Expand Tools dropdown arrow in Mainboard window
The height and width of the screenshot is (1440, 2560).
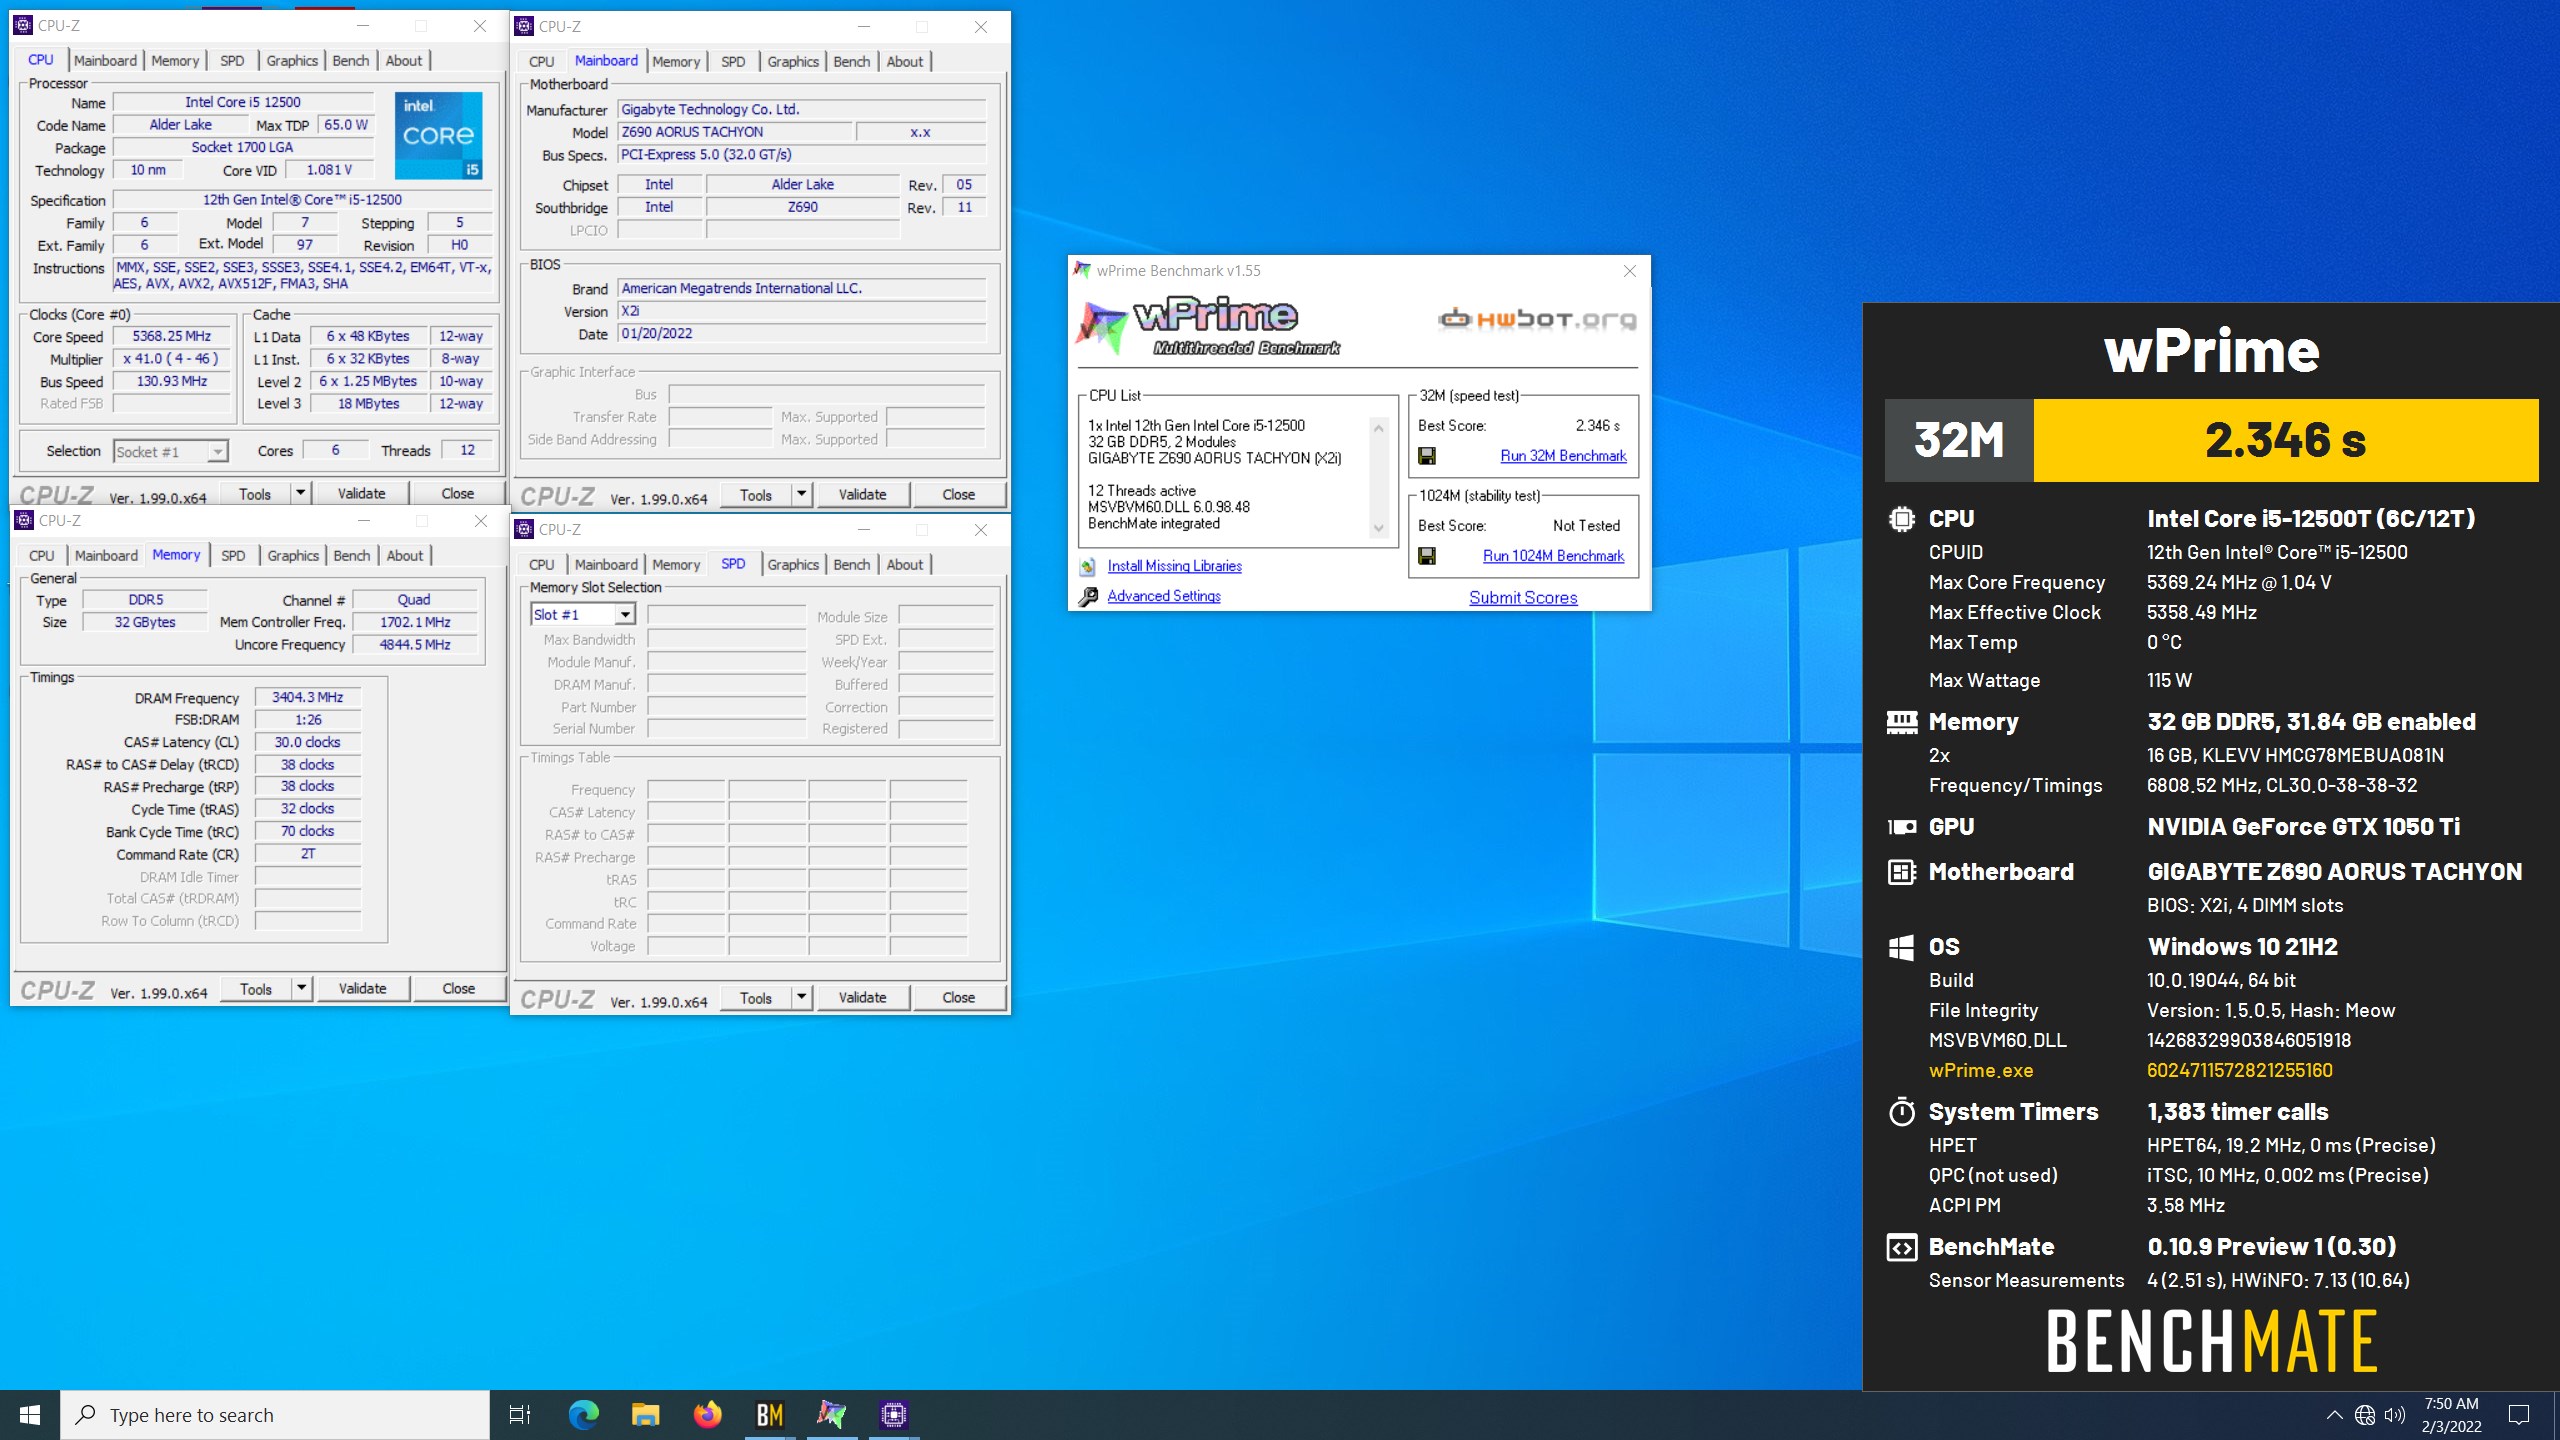[801, 495]
